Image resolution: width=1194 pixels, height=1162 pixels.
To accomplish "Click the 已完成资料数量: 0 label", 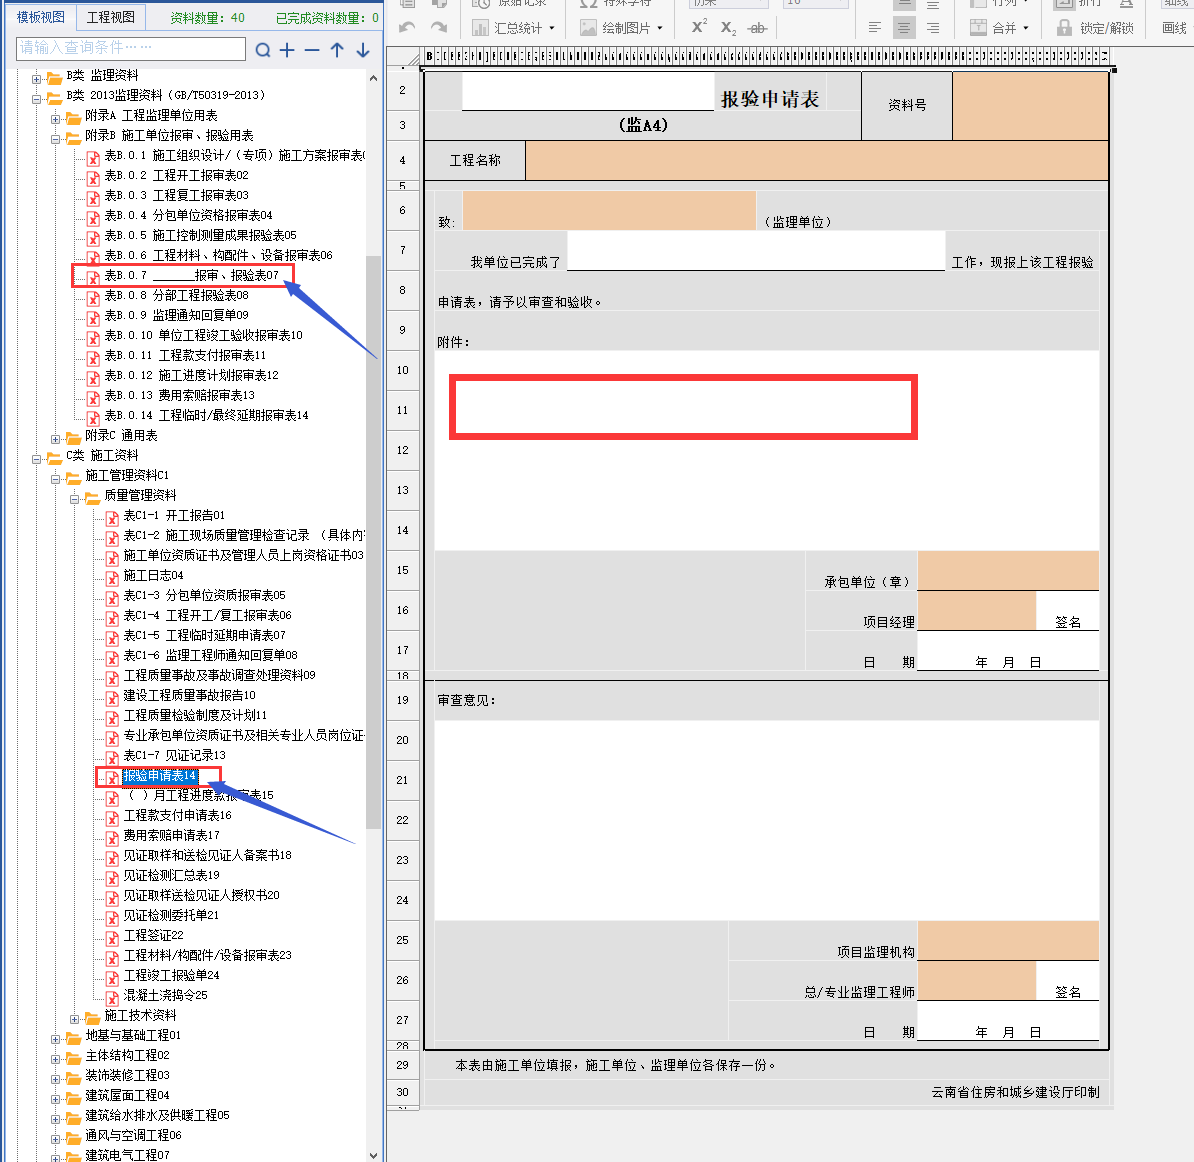I will (327, 18).
